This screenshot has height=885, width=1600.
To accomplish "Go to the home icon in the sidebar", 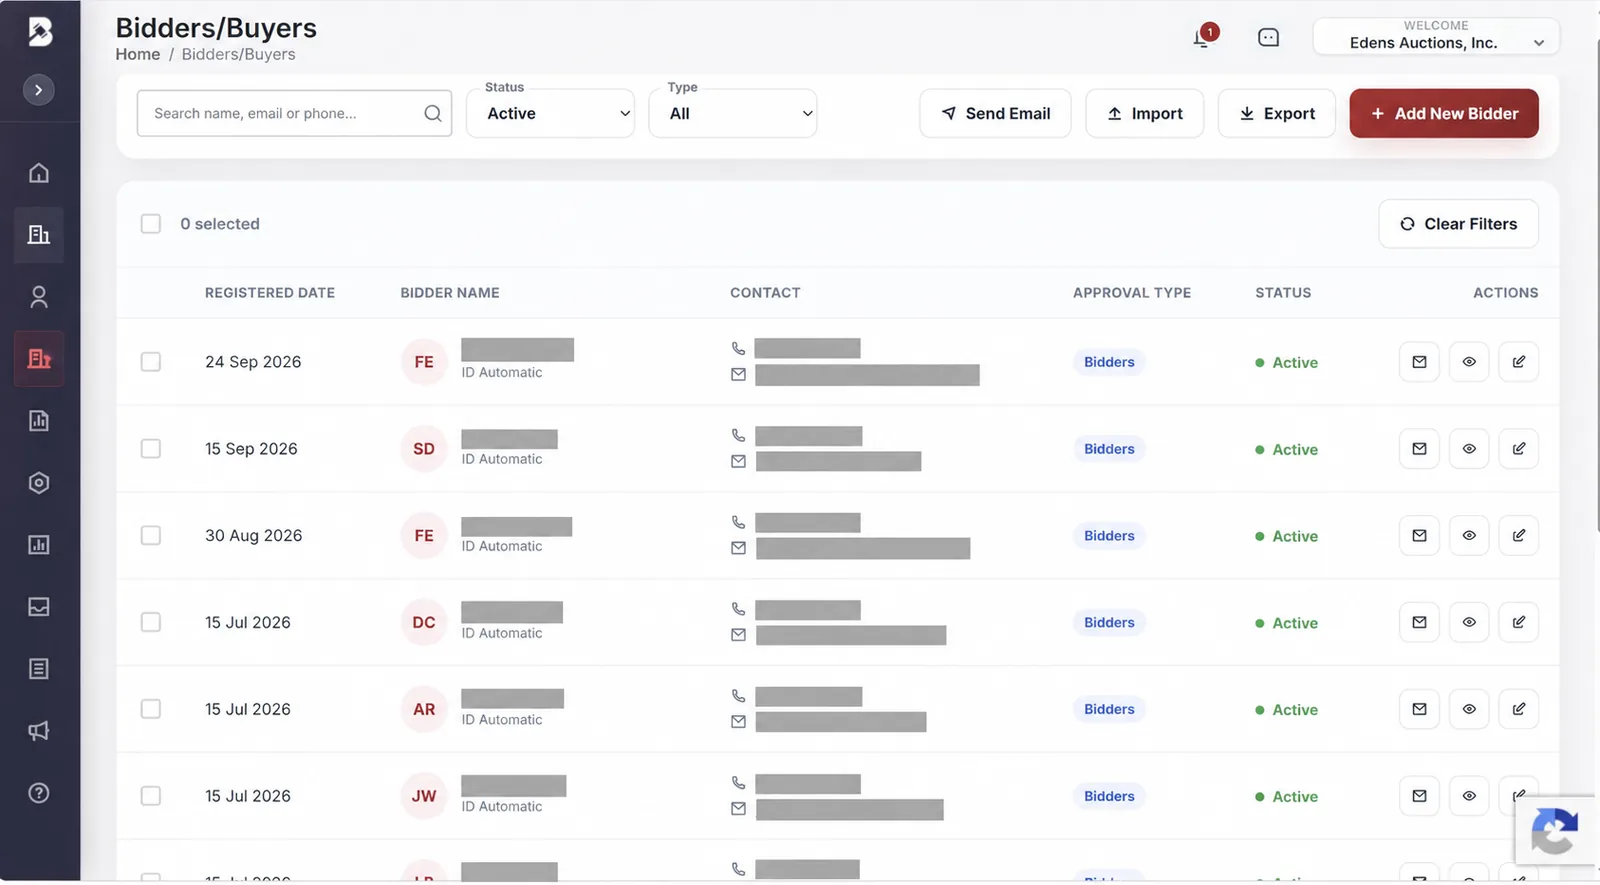I will (39, 173).
